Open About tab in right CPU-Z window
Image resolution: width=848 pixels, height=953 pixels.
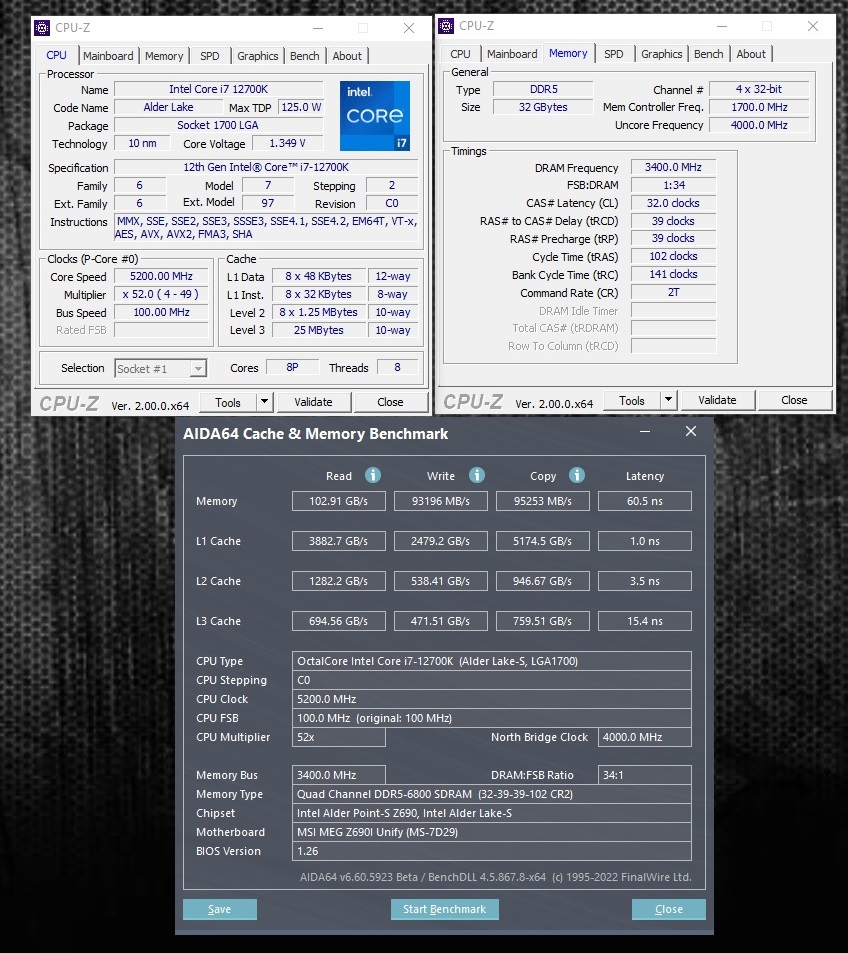click(751, 54)
